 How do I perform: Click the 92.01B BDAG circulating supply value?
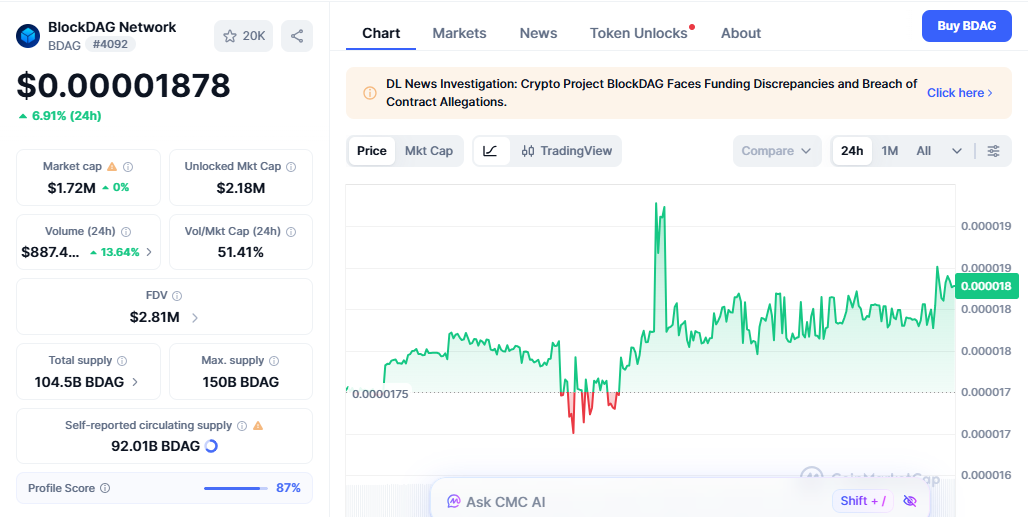pos(155,446)
